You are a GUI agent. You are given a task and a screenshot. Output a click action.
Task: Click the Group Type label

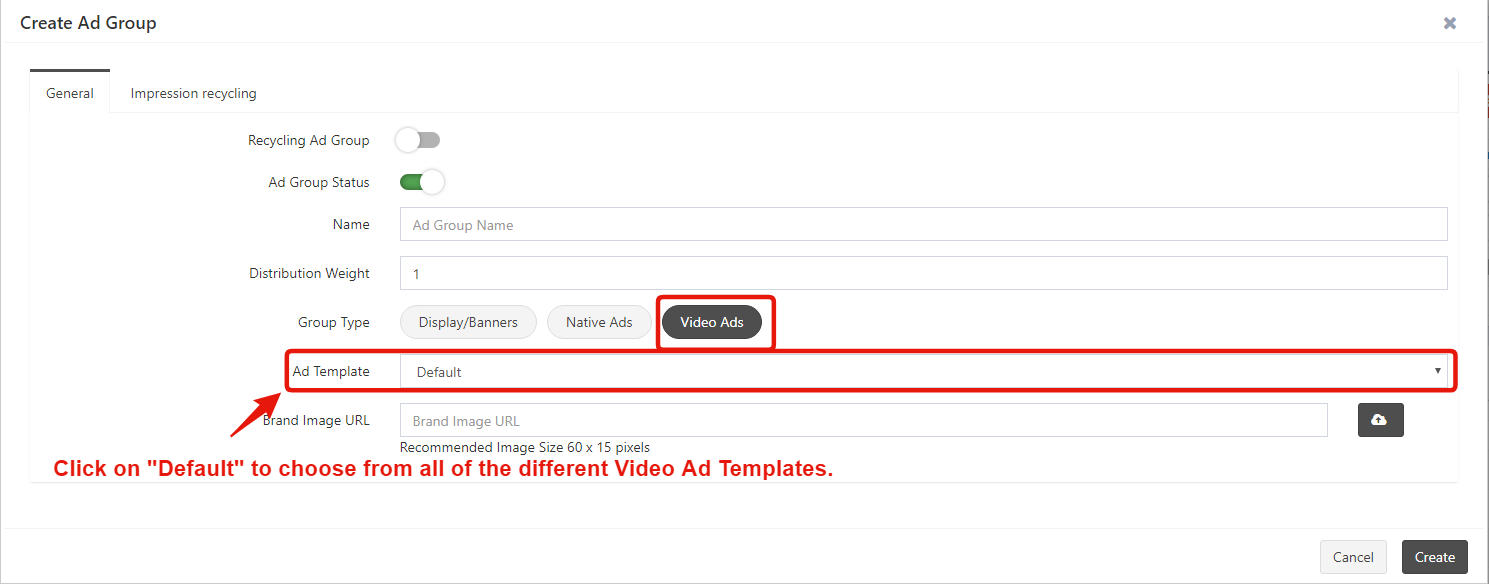click(x=334, y=322)
